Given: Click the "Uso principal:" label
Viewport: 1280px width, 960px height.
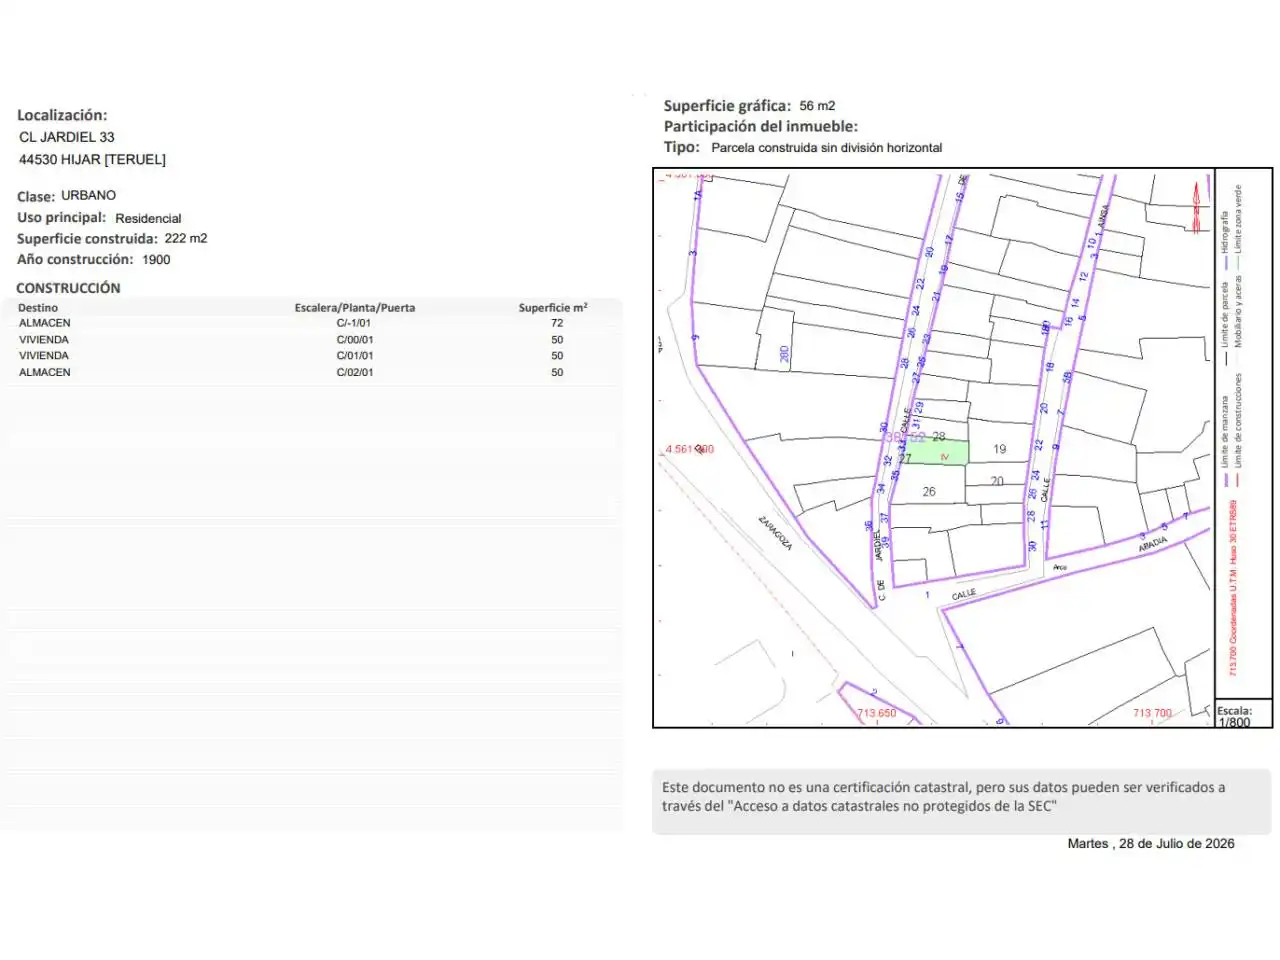Looking at the screenshot, I should pos(61,217).
